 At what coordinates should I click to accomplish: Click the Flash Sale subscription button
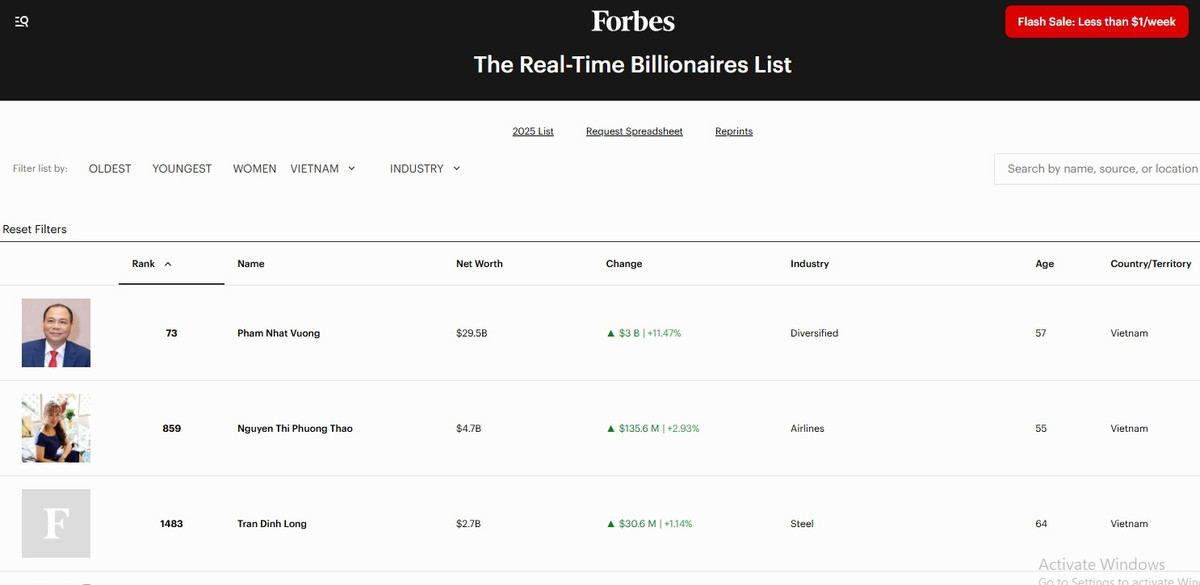click(1096, 22)
